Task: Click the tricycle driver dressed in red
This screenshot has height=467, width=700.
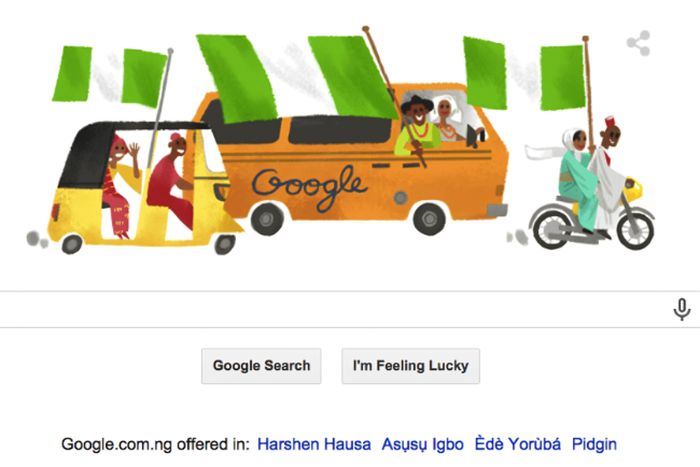Action: 171,181
